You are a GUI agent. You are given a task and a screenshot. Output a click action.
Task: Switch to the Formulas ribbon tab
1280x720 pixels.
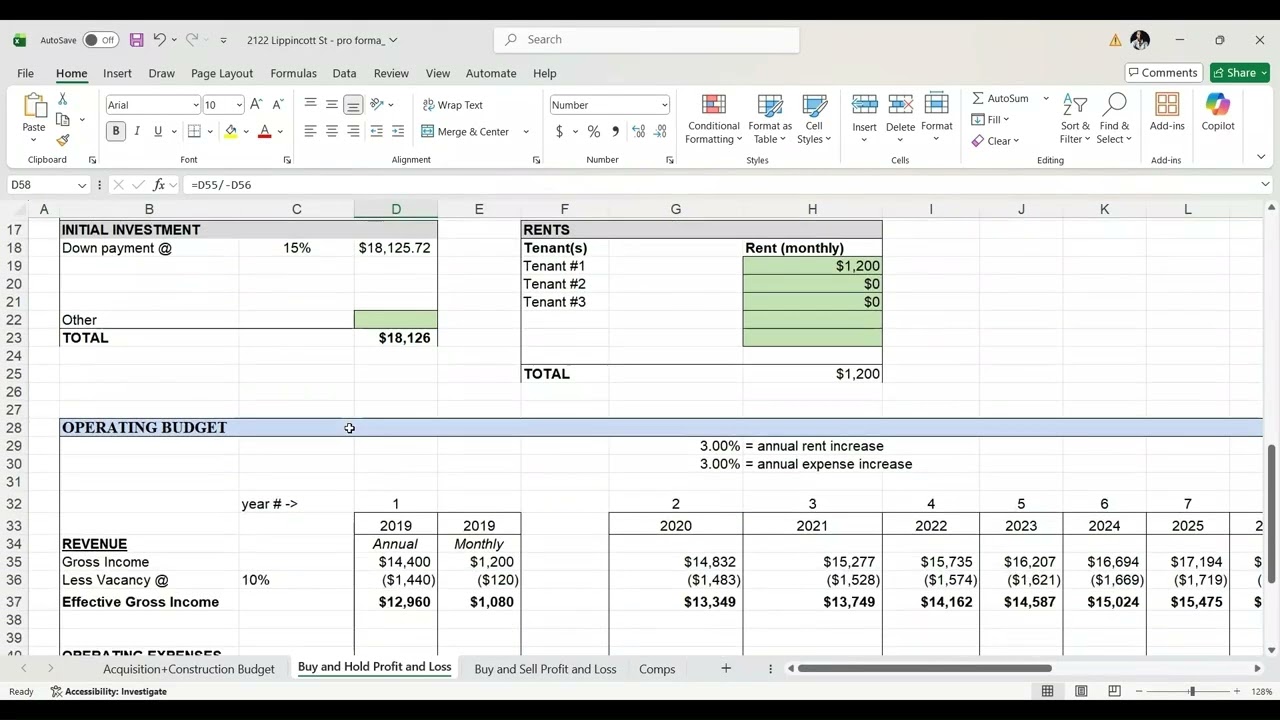point(293,73)
